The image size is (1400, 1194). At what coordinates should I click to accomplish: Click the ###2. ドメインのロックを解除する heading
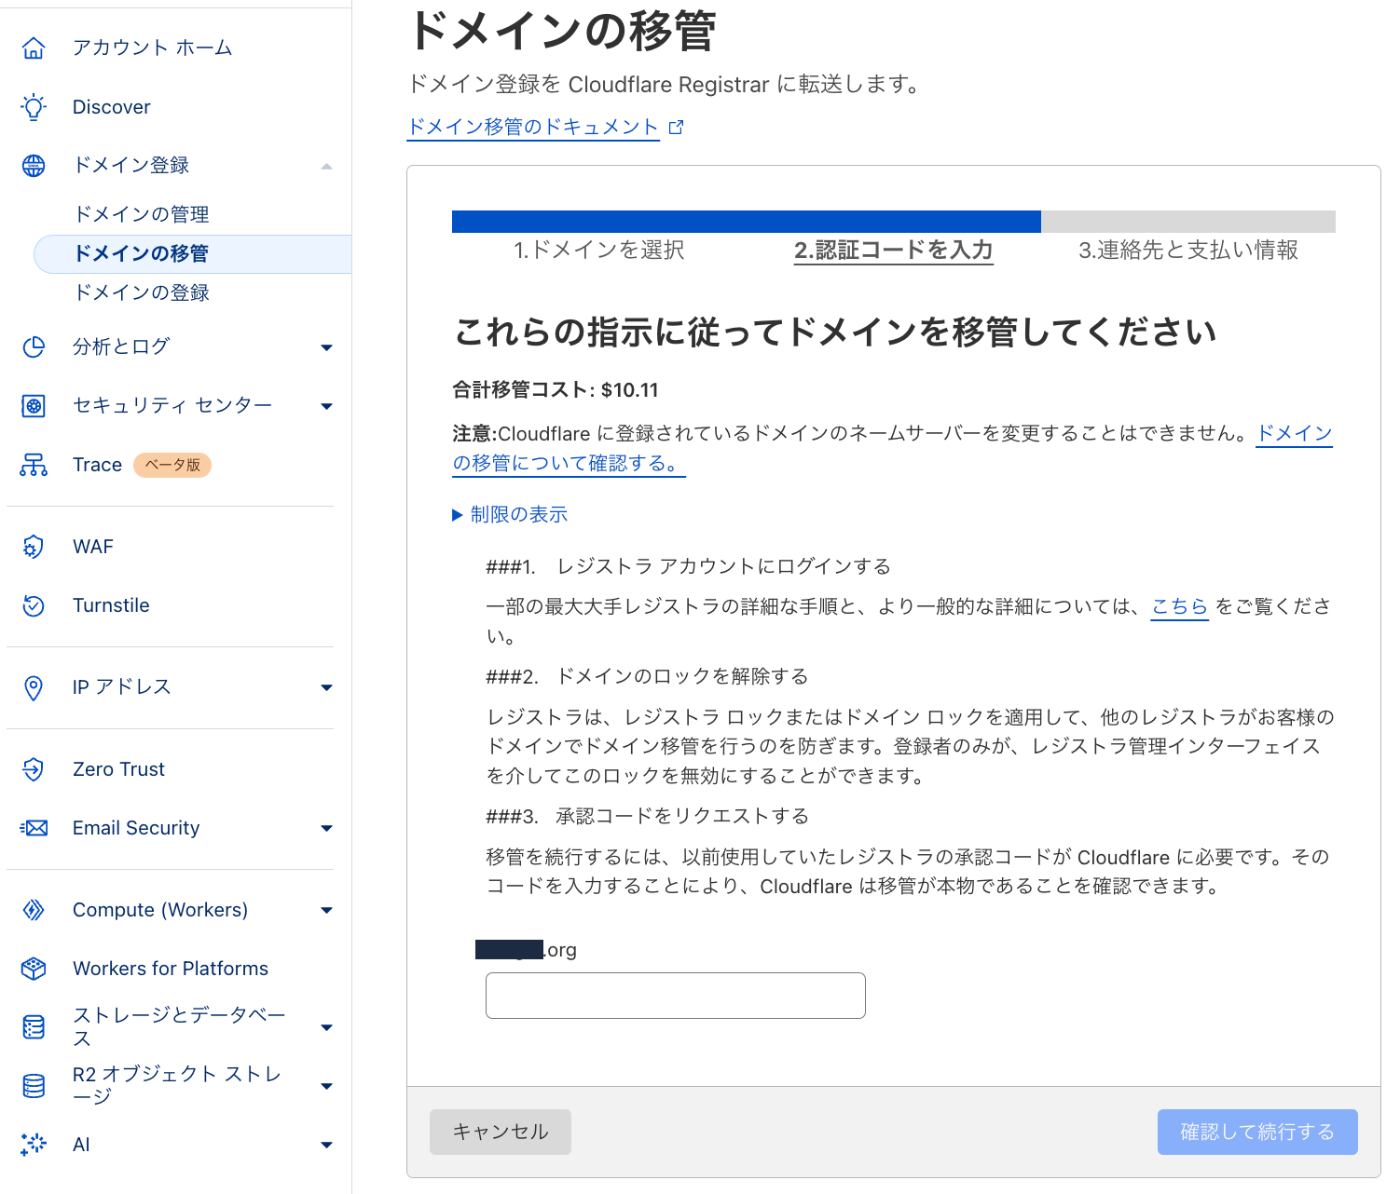click(x=647, y=677)
